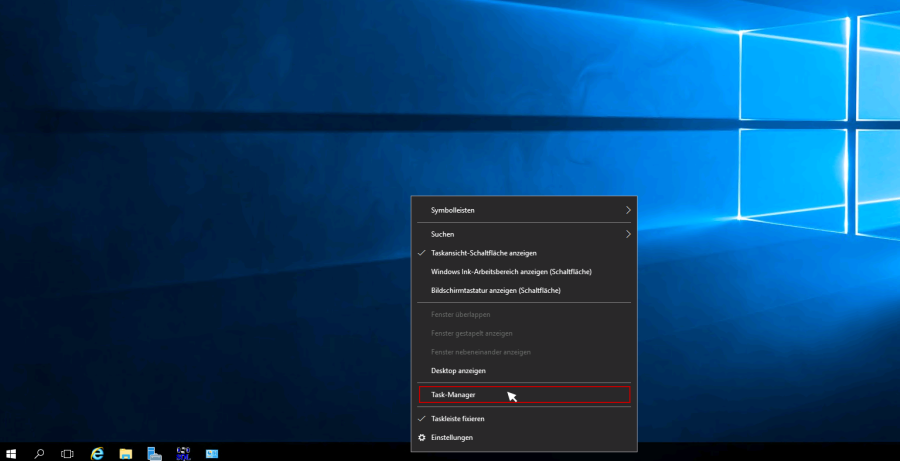Click greyed-out Fenster gestapelt anzeigen
This screenshot has height=461, width=900.
471,333
